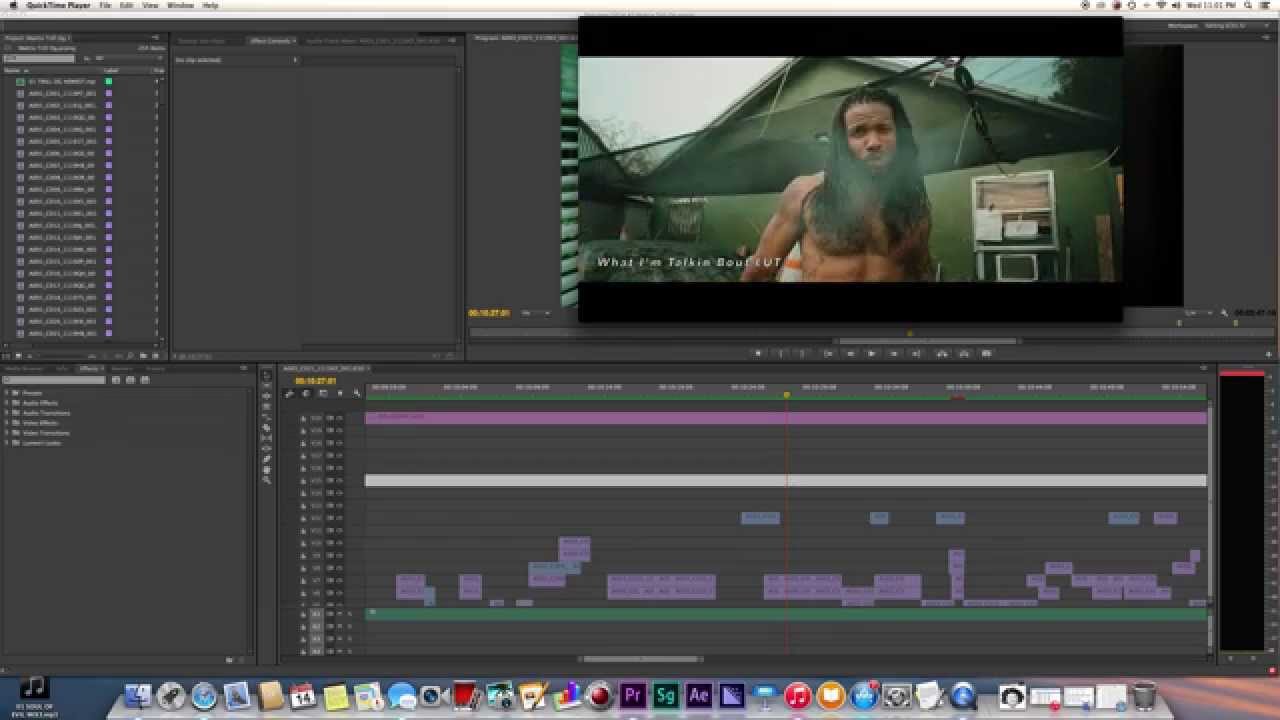Select the Slide tool

click(266, 449)
